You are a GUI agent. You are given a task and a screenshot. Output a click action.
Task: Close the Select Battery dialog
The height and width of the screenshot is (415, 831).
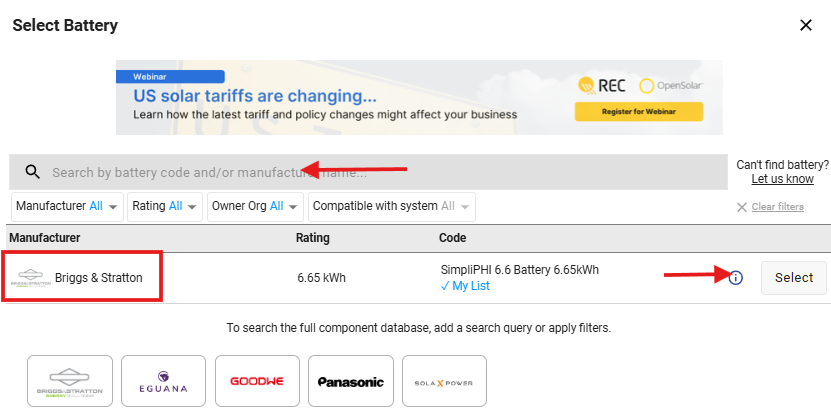(x=806, y=25)
